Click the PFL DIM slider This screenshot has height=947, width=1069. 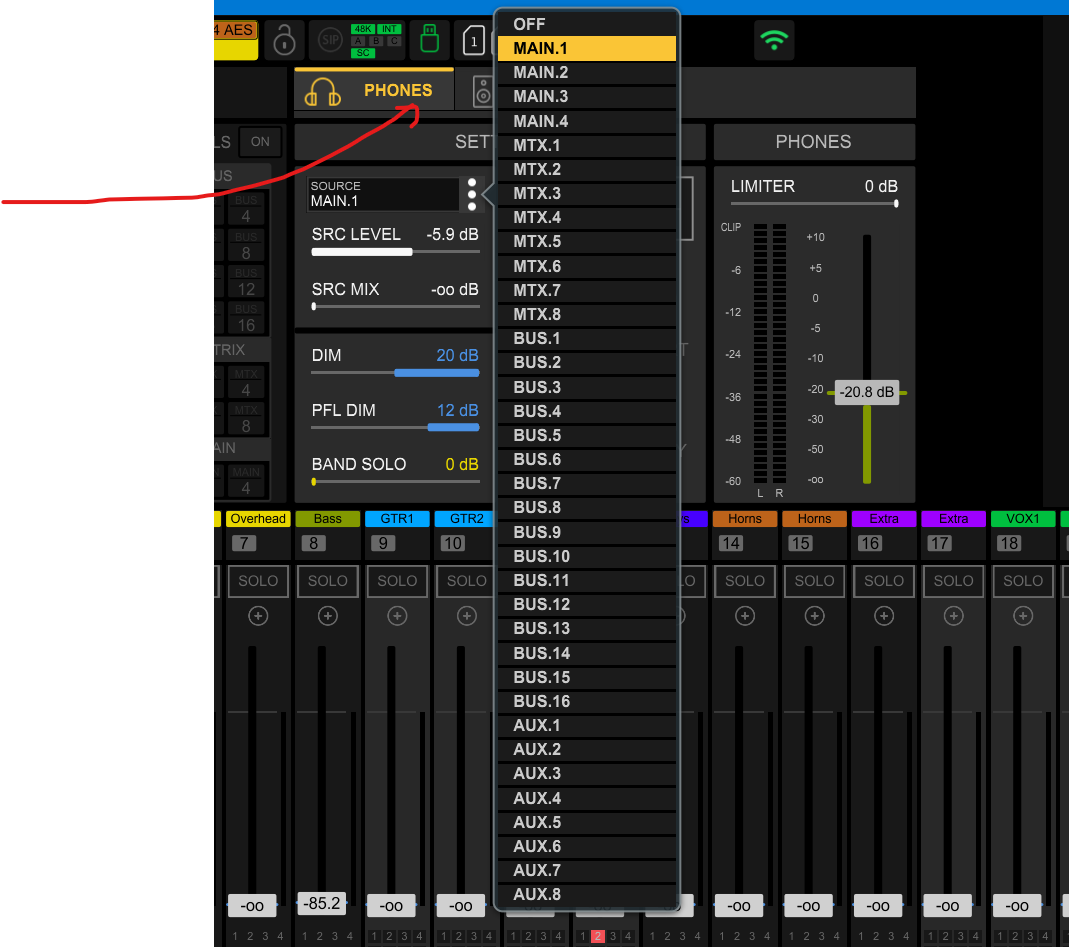click(x=395, y=427)
